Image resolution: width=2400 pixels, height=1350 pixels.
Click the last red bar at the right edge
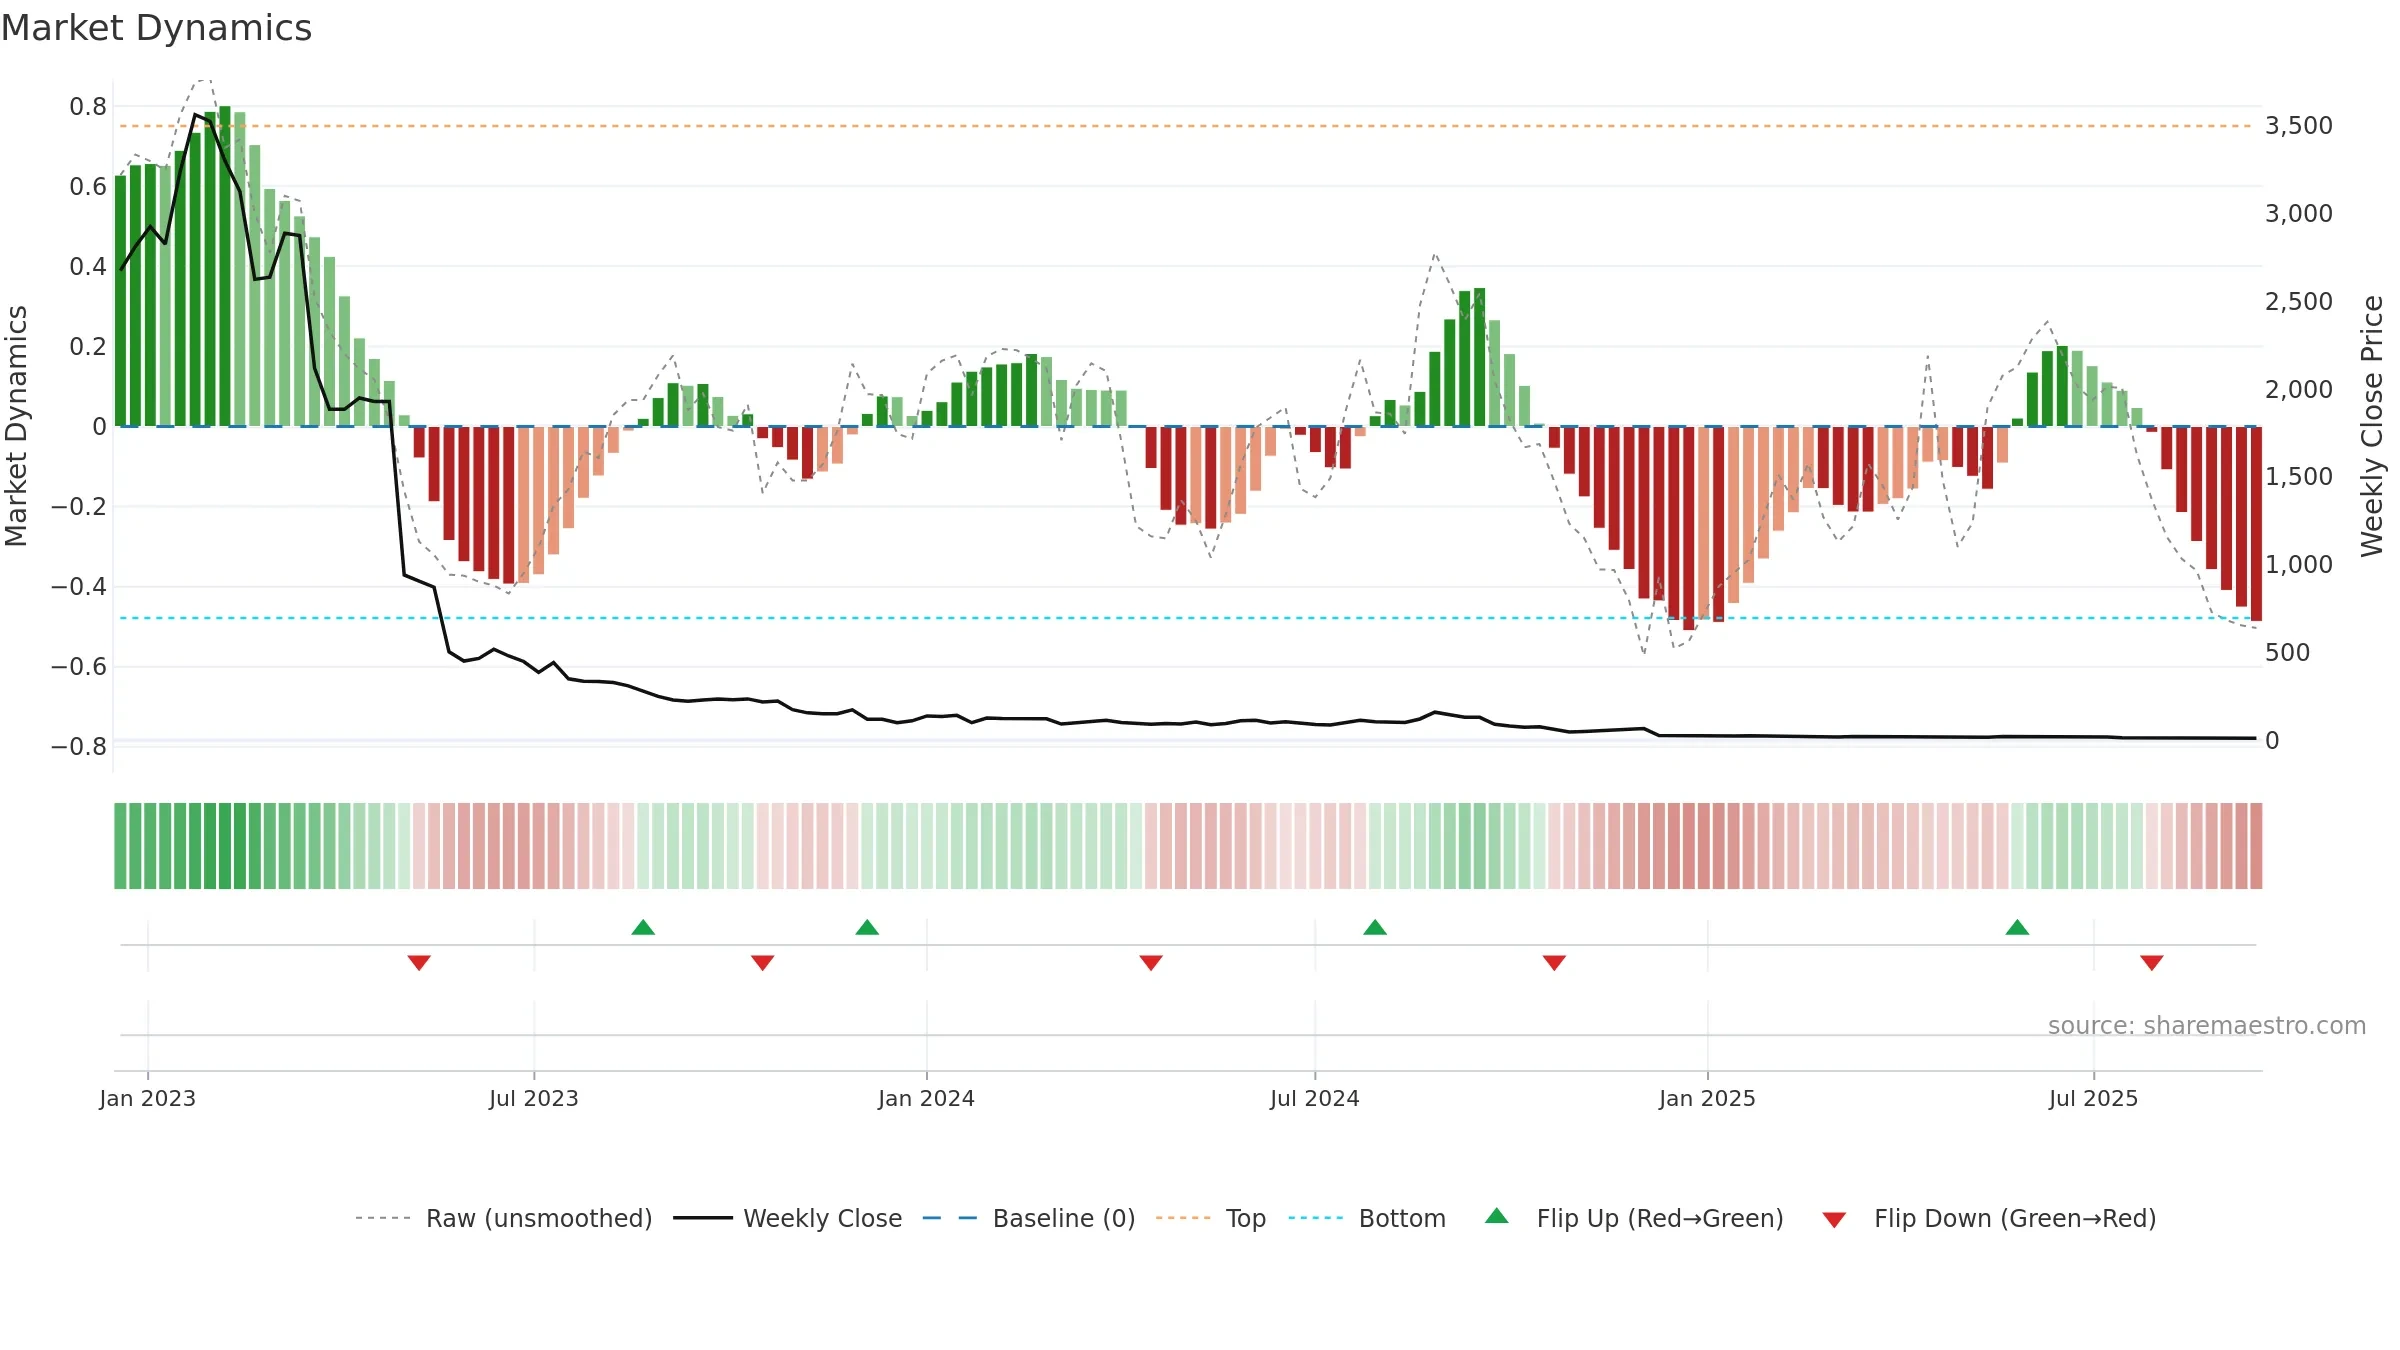[2256, 523]
